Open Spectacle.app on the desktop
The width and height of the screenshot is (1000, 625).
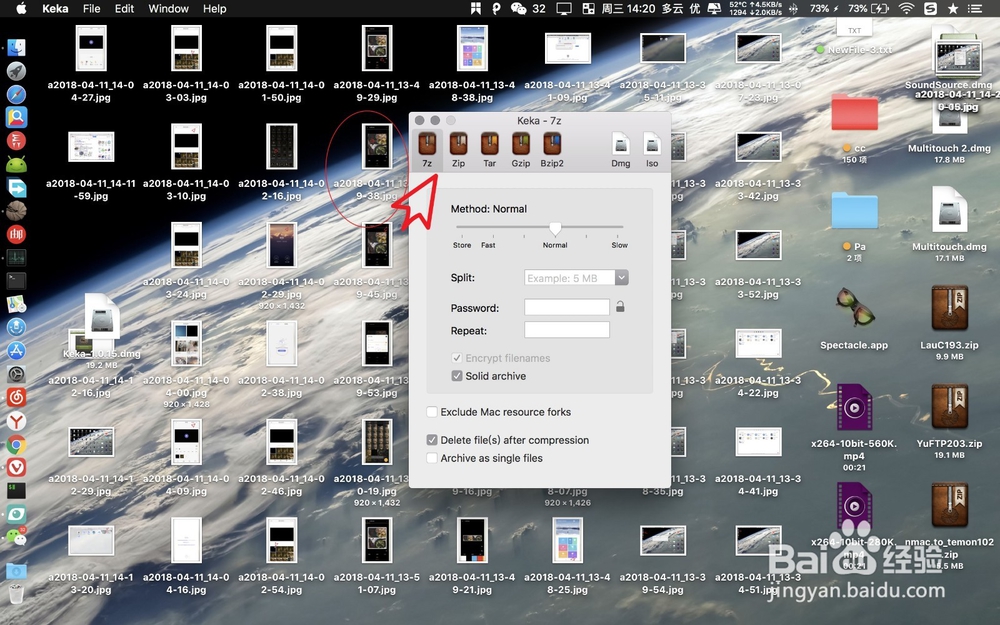854,307
